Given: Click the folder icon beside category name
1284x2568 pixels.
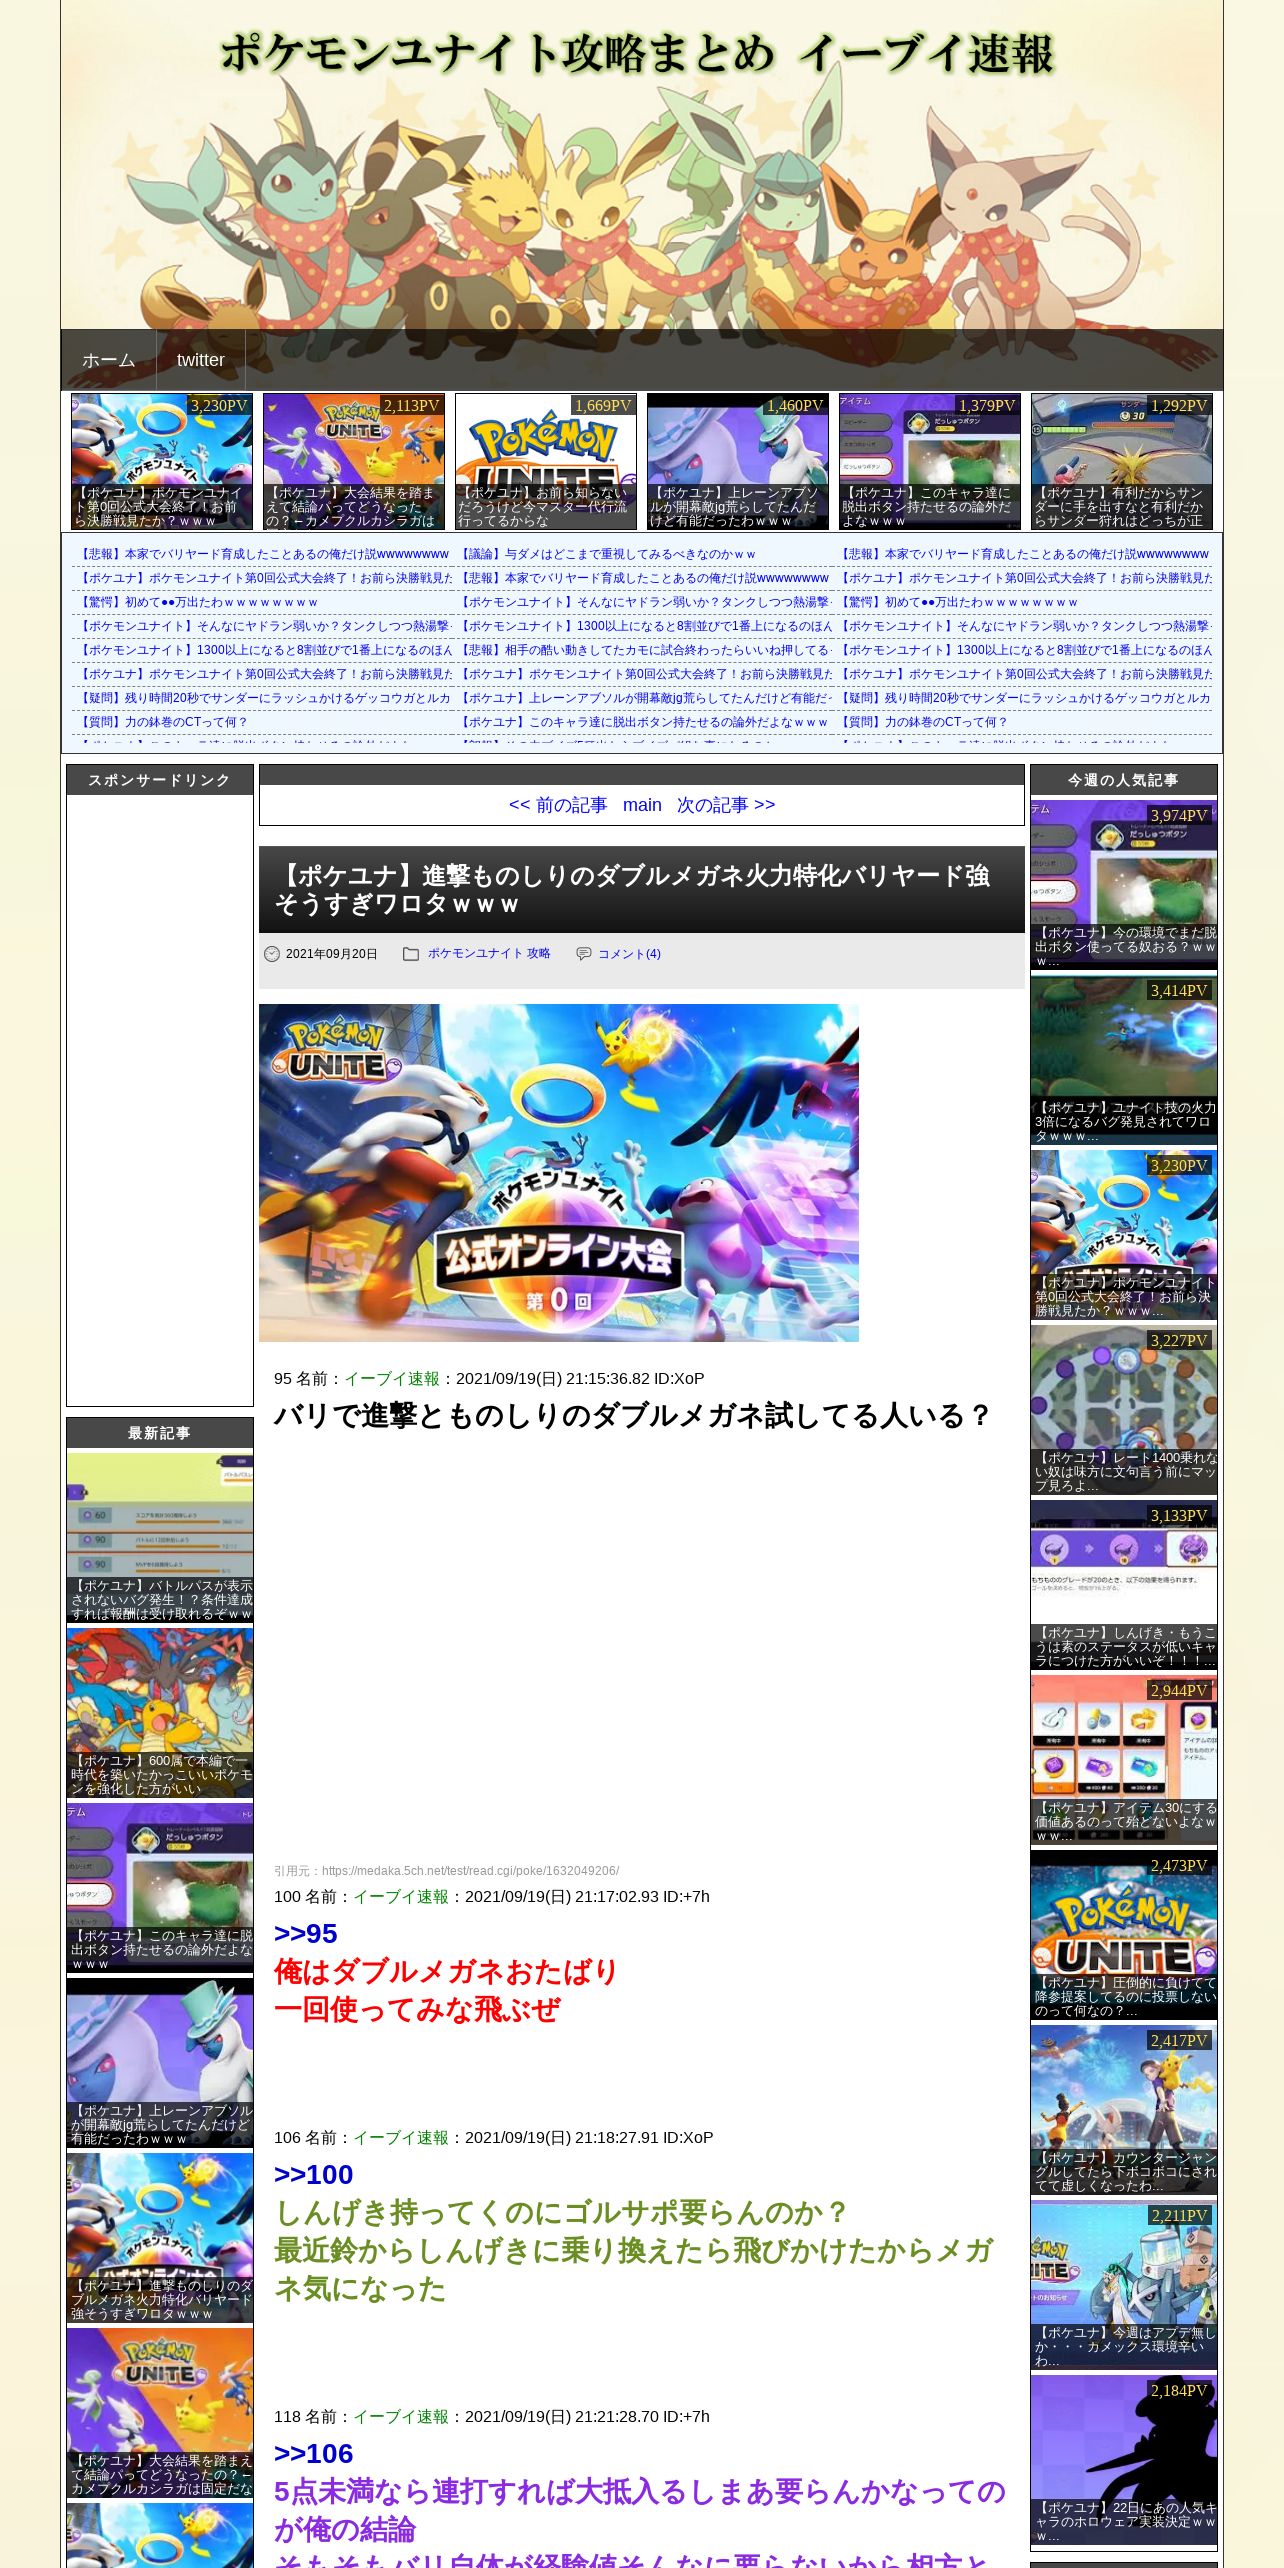Looking at the screenshot, I should pos(411,954).
